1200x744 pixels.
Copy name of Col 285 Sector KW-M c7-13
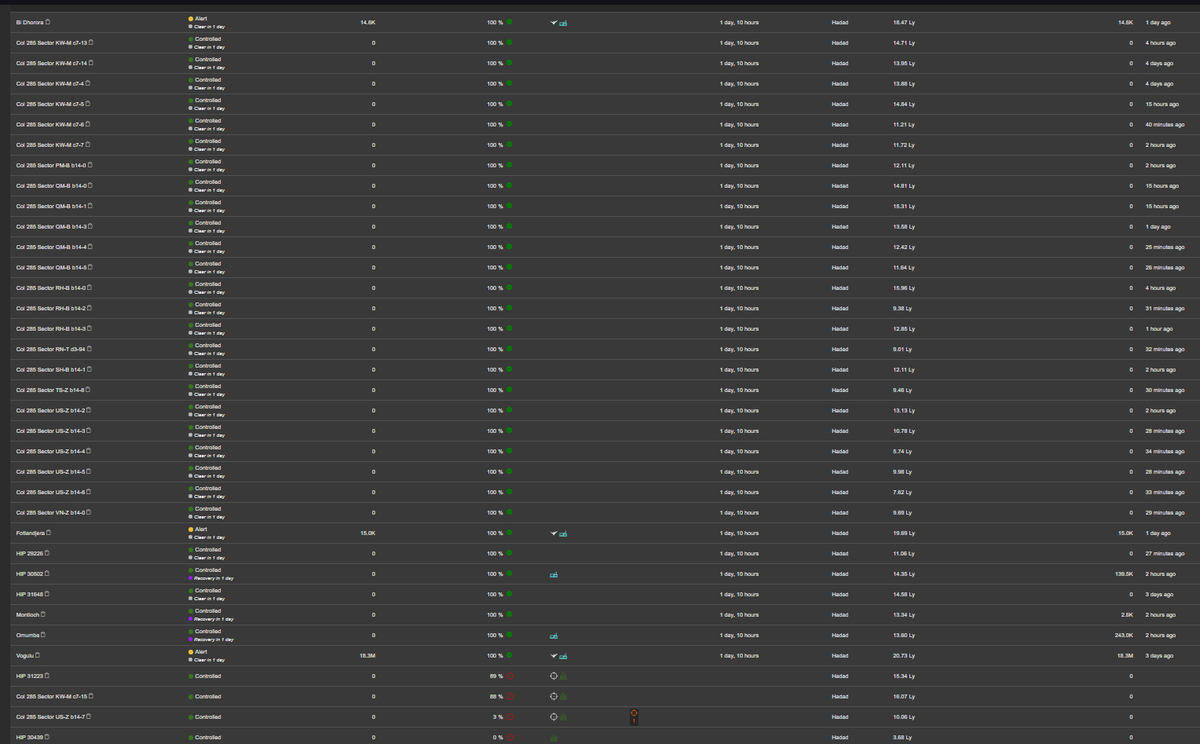(x=92, y=42)
